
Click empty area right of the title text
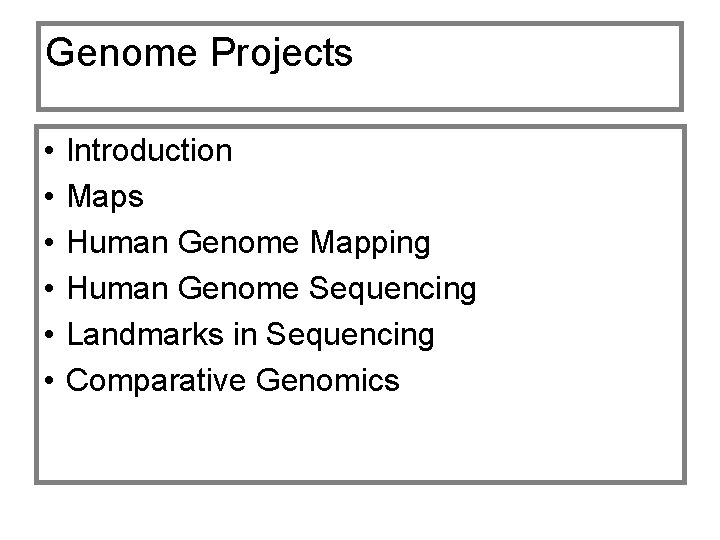coord(520,60)
